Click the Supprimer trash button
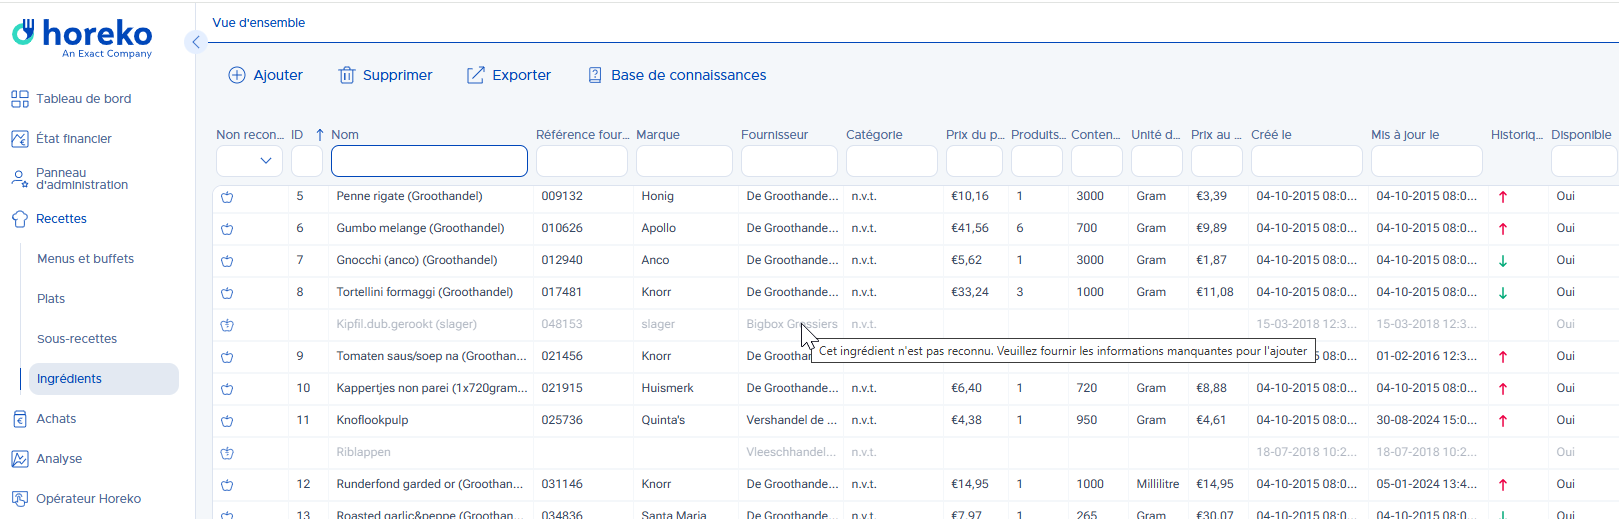 [385, 75]
